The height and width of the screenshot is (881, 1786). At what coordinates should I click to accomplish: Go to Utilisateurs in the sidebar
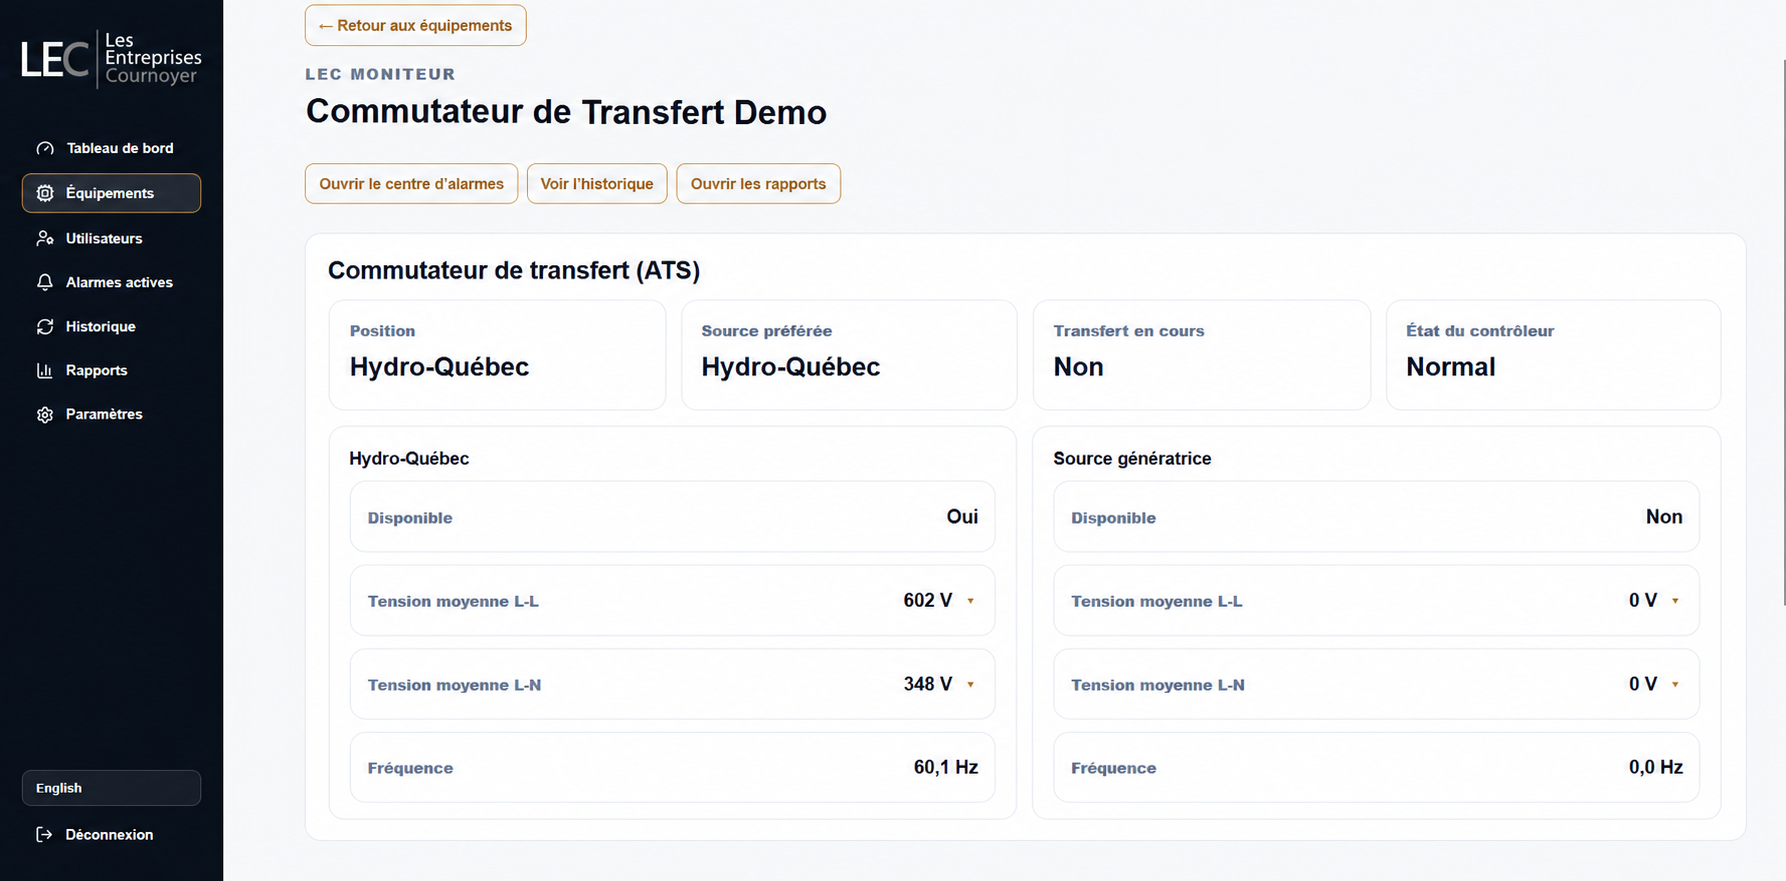[111, 238]
